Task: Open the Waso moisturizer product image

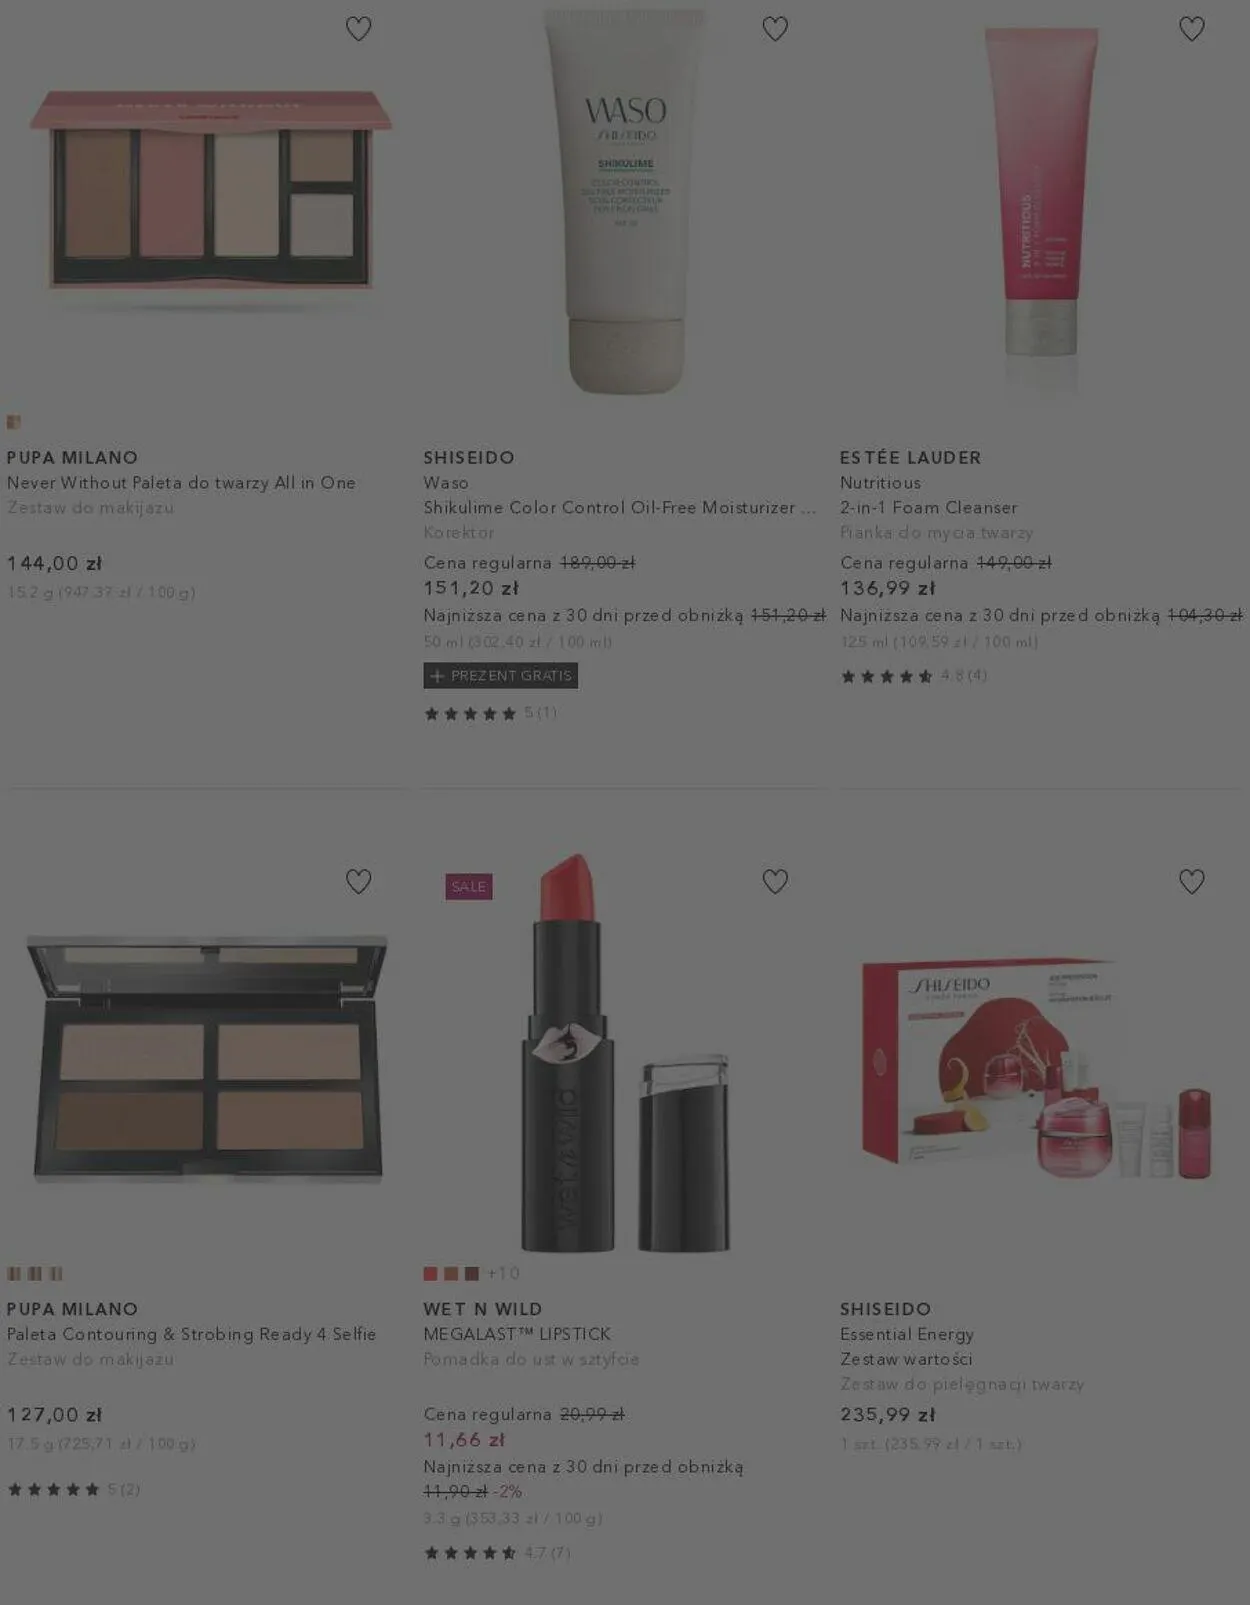Action: tap(626, 200)
